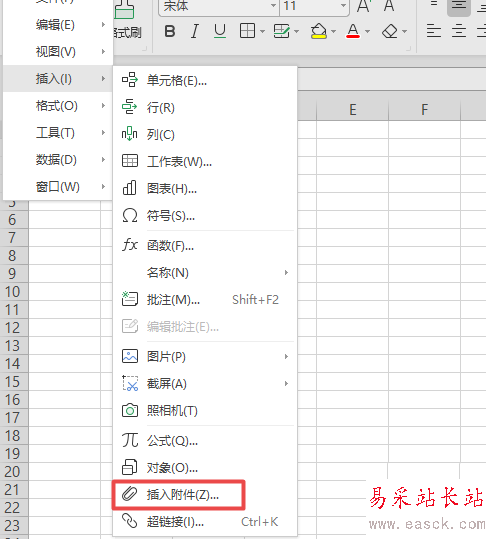Add 批注(M) comment

205,300
